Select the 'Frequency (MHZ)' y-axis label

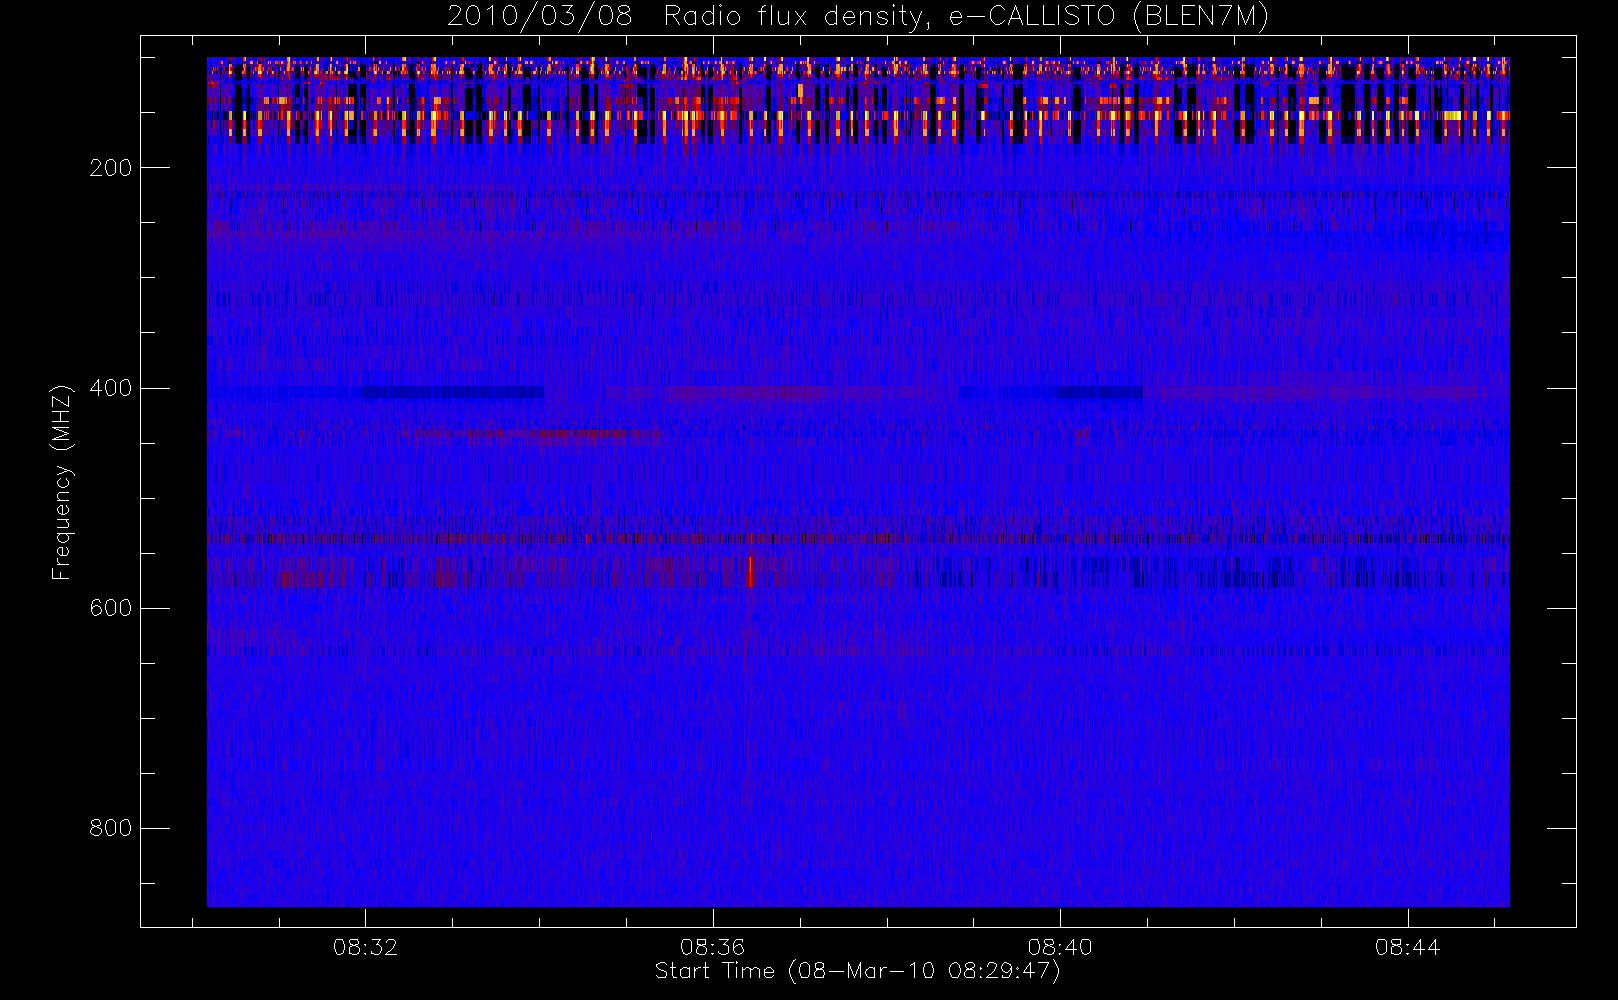click(x=62, y=482)
